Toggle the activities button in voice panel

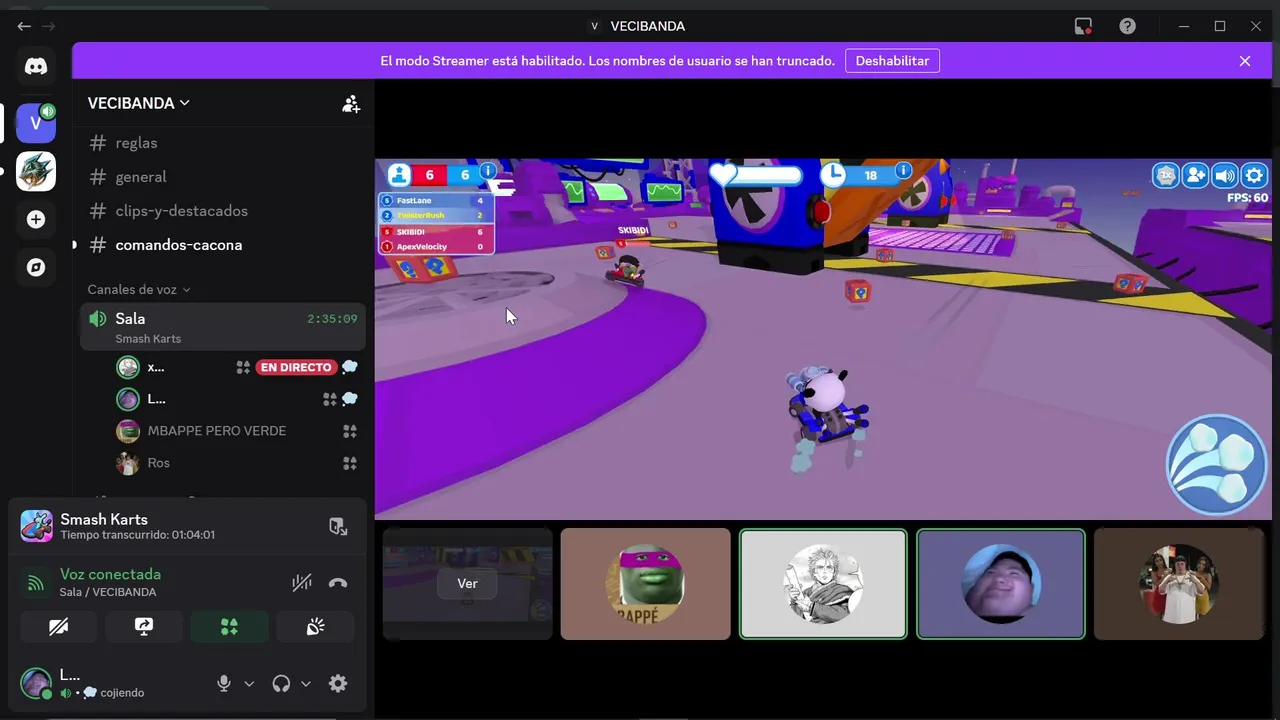[230, 627]
